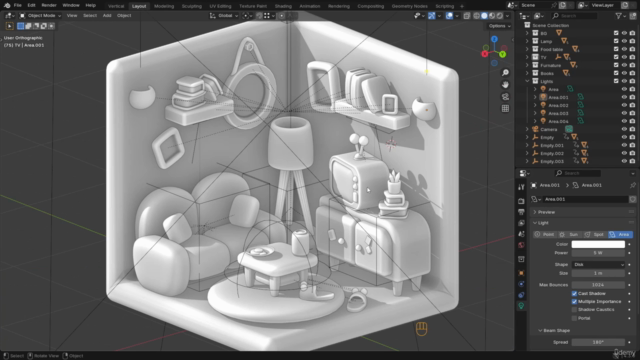Open the Physics properties tab
The height and width of the screenshot is (360, 640).
[x=521, y=284]
